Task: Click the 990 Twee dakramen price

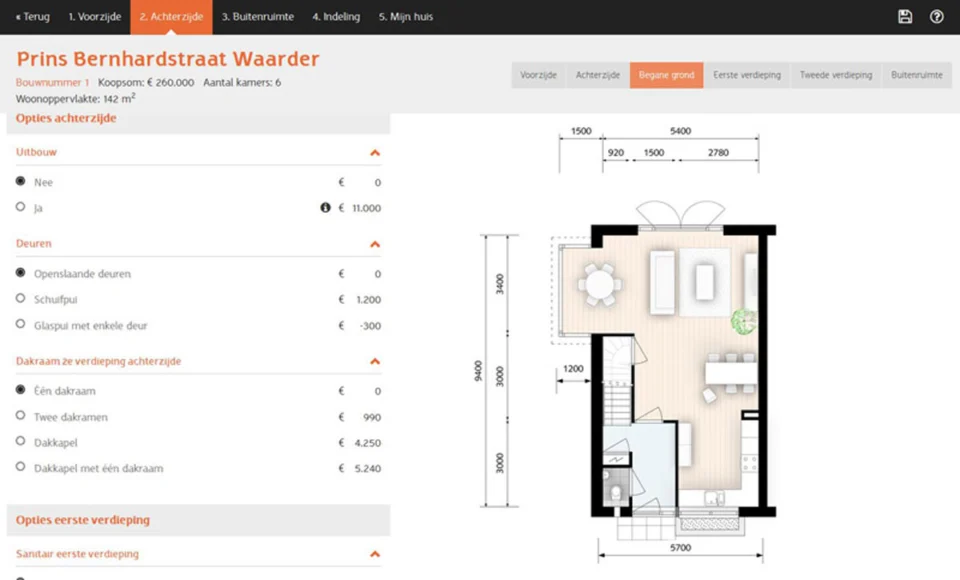Action: click(x=372, y=417)
